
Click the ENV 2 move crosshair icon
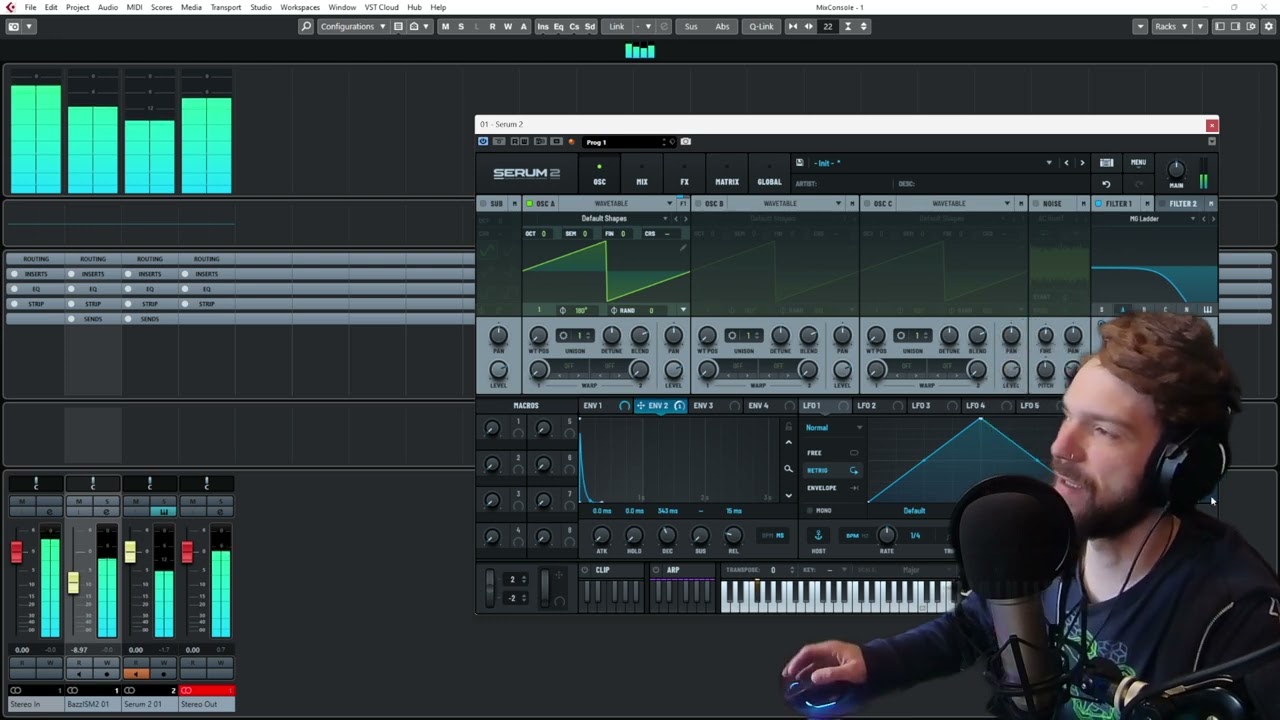640,406
